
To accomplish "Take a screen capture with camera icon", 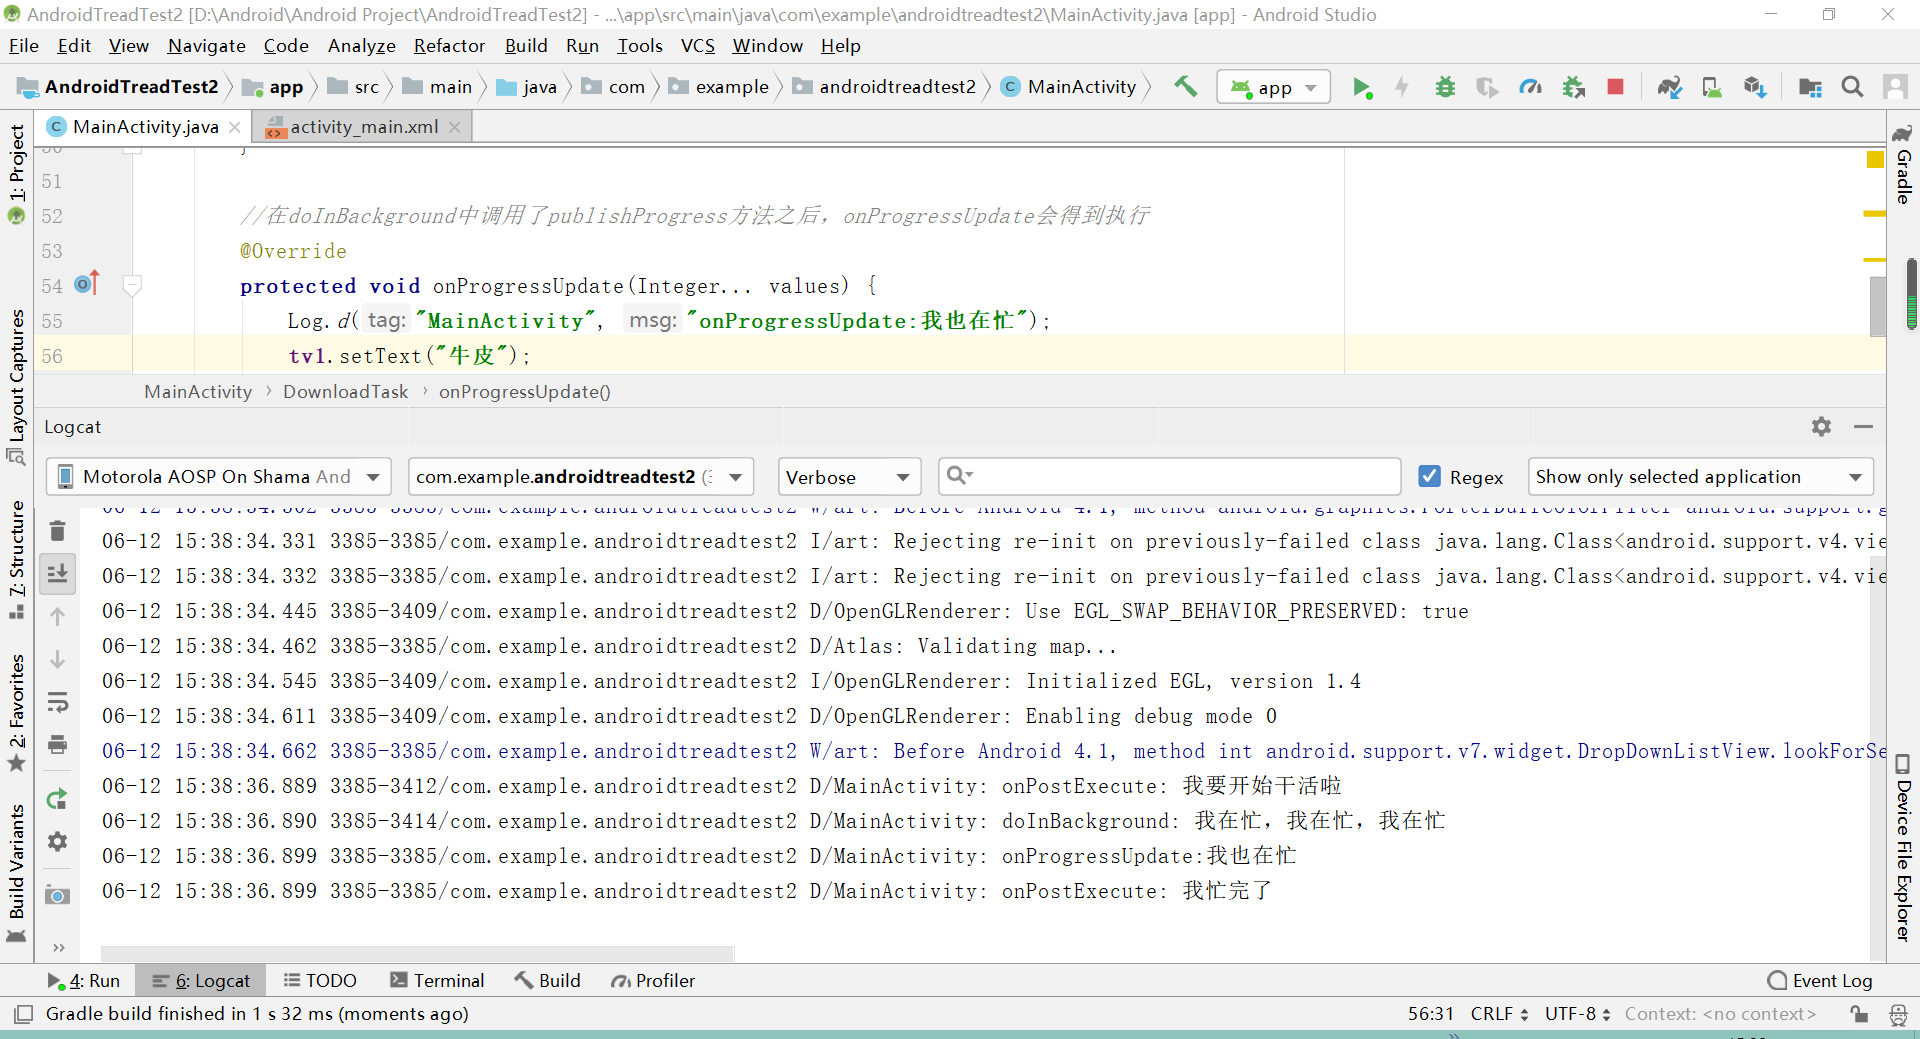I will (58, 895).
